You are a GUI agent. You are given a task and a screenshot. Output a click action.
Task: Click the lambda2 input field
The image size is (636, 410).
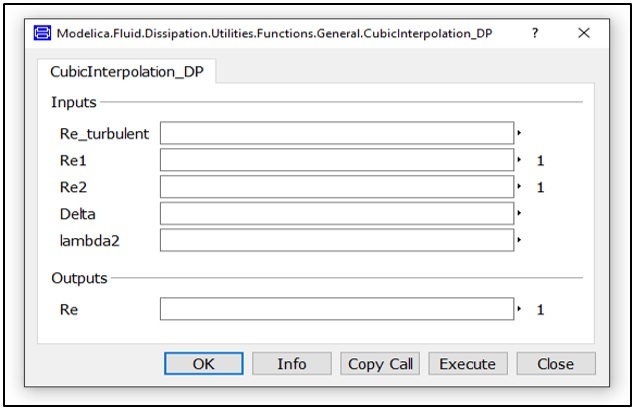coord(337,240)
